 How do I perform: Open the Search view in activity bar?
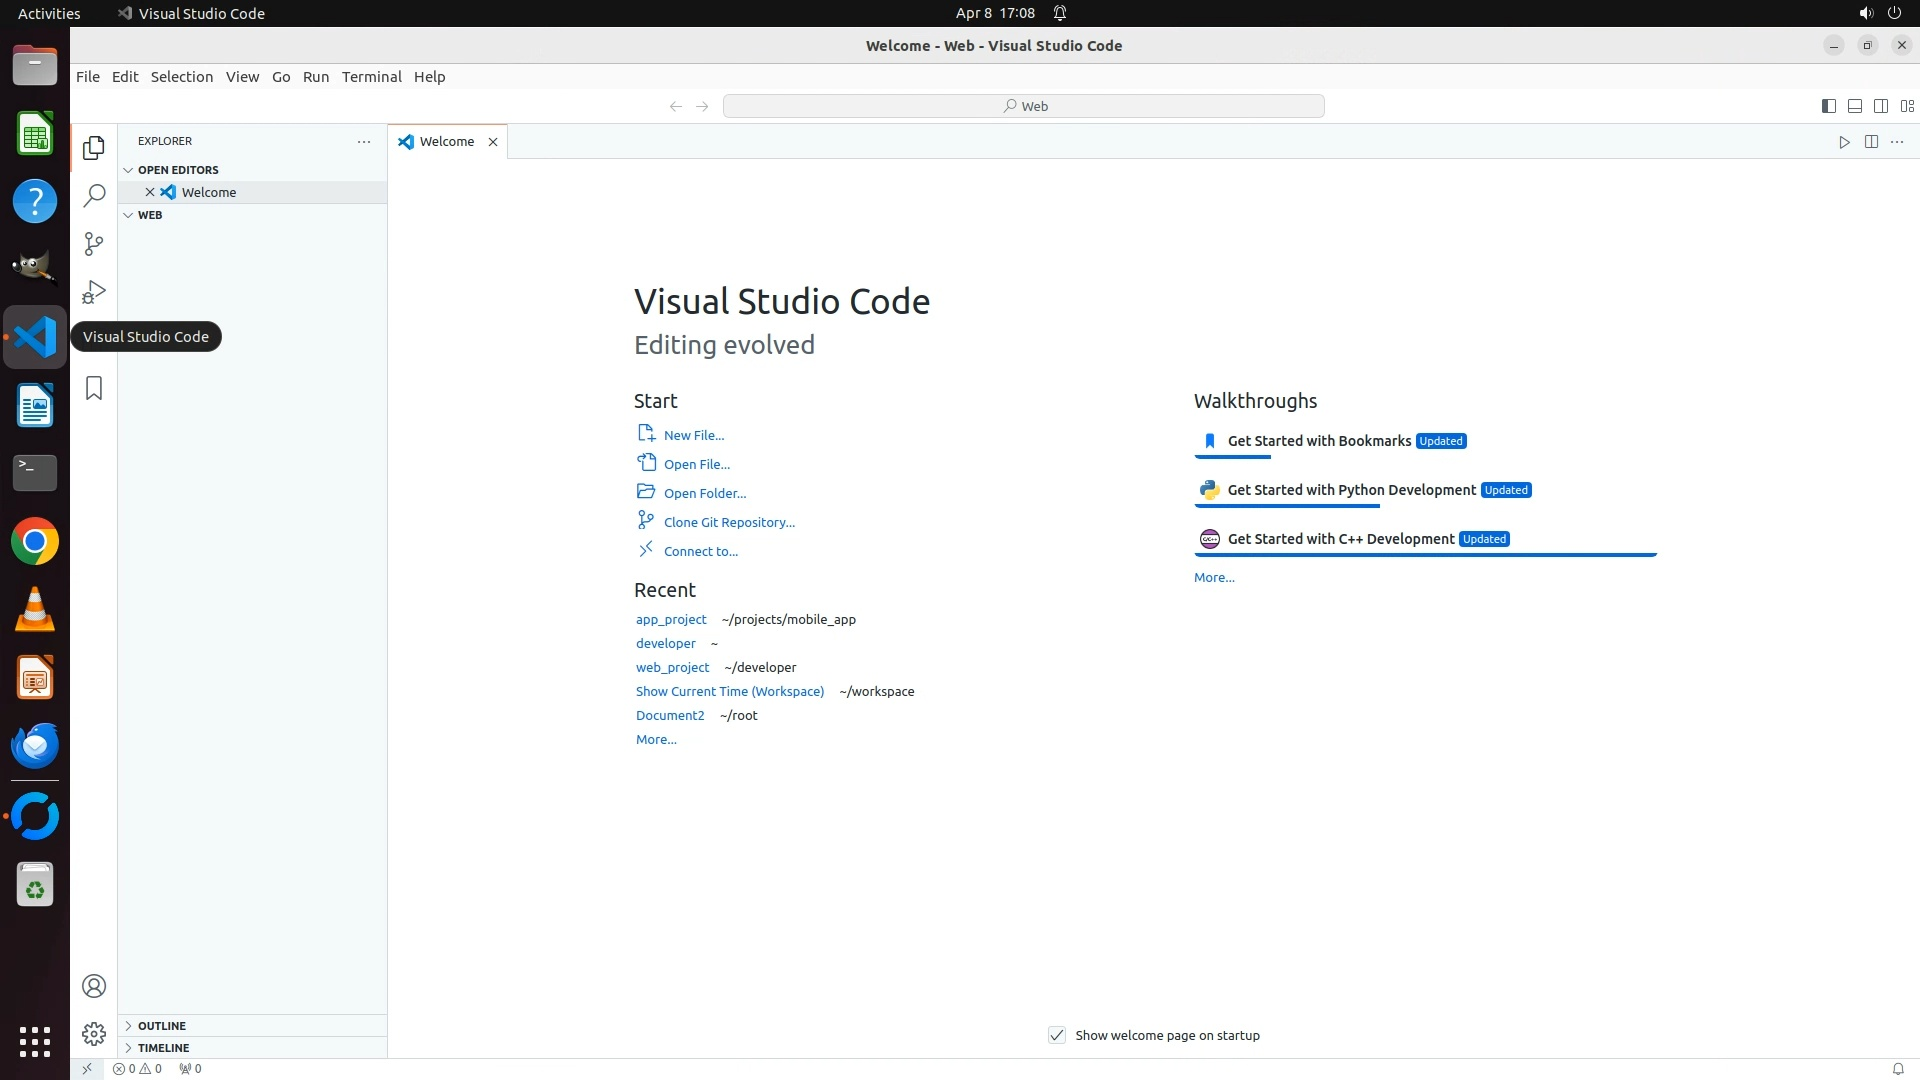(94, 196)
